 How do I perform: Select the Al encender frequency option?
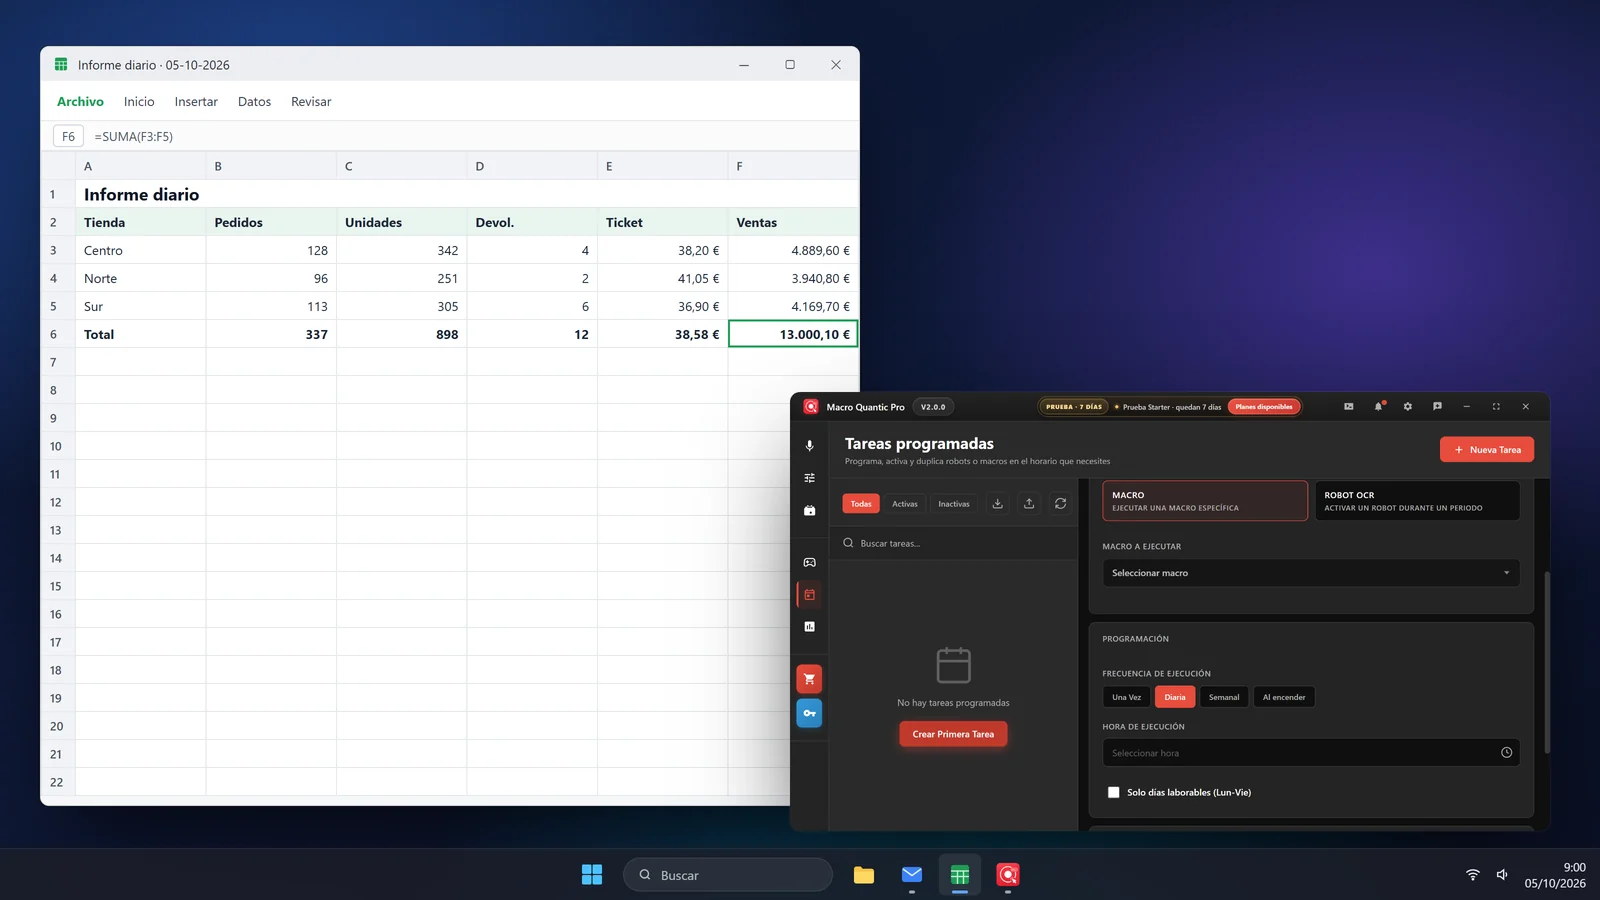[x=1284, y=697]
